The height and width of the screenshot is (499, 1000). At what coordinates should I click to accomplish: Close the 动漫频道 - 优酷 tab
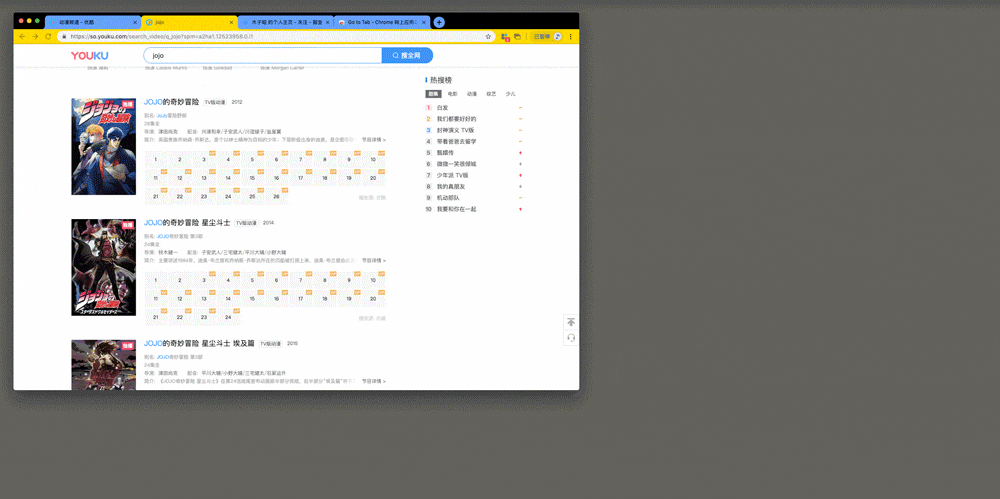tap(135, 22)
